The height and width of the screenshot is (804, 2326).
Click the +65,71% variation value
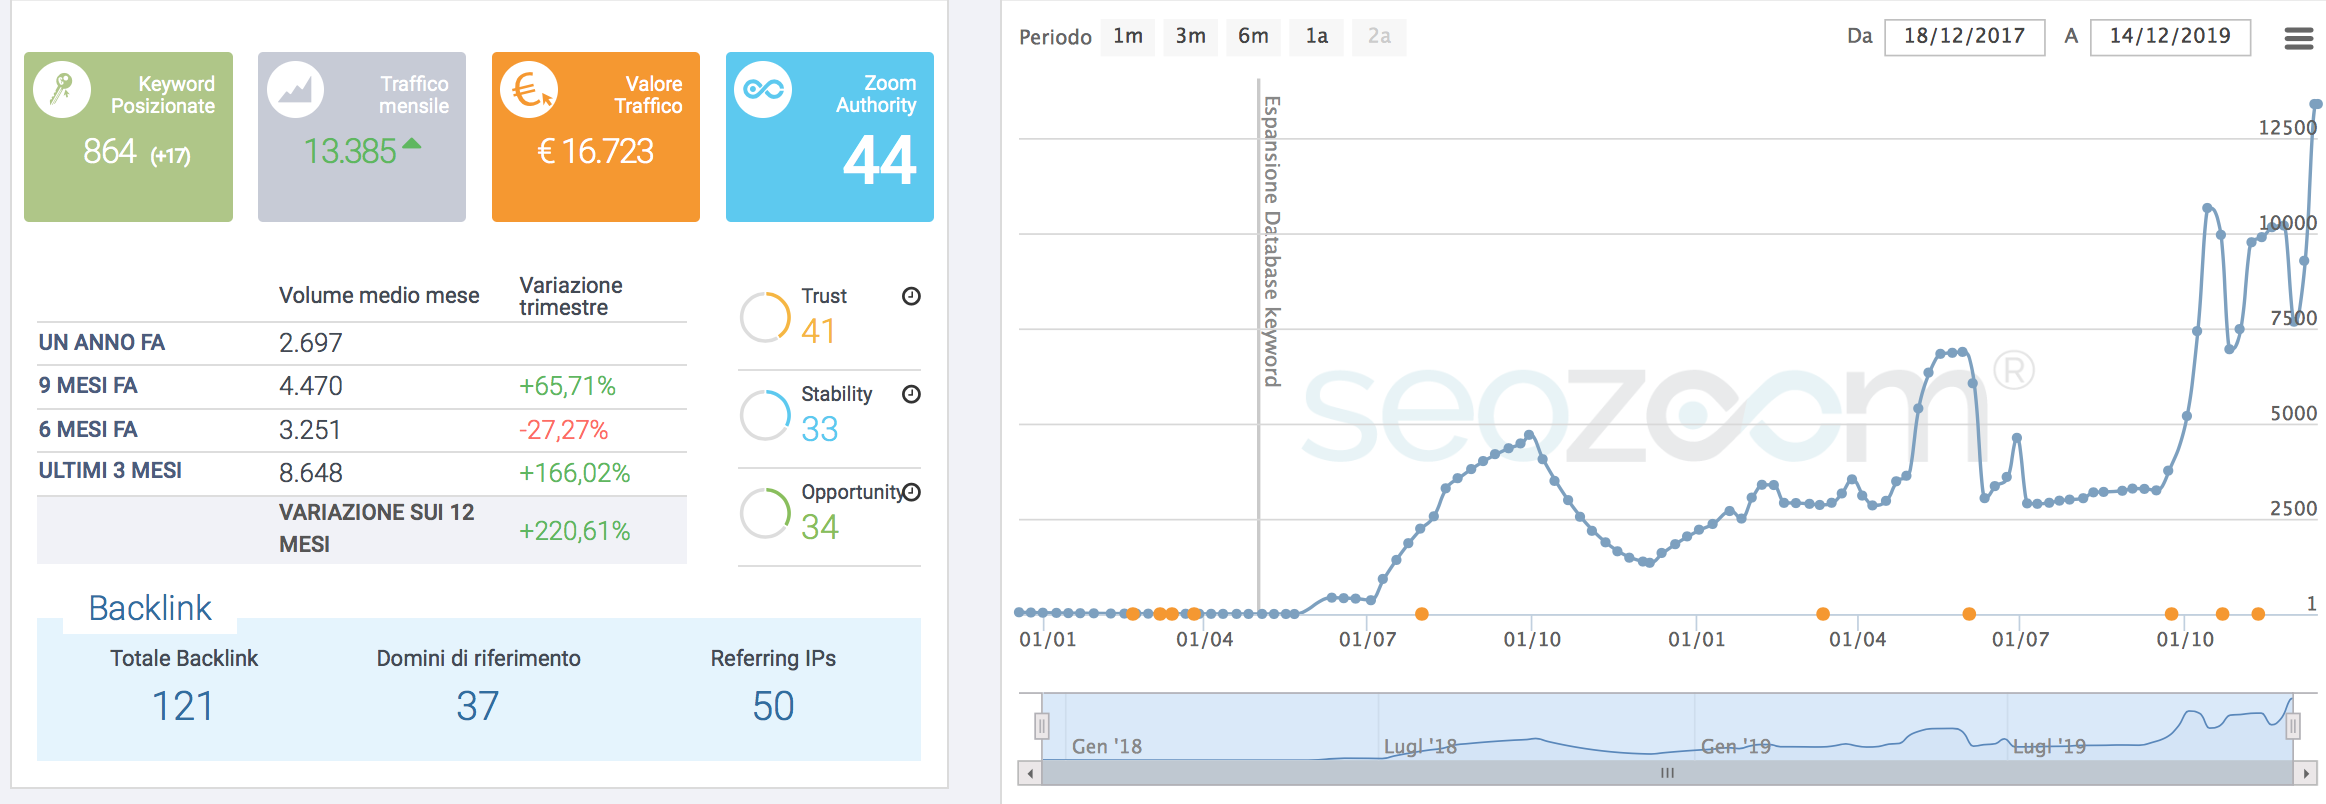click(x=567, y=386)
